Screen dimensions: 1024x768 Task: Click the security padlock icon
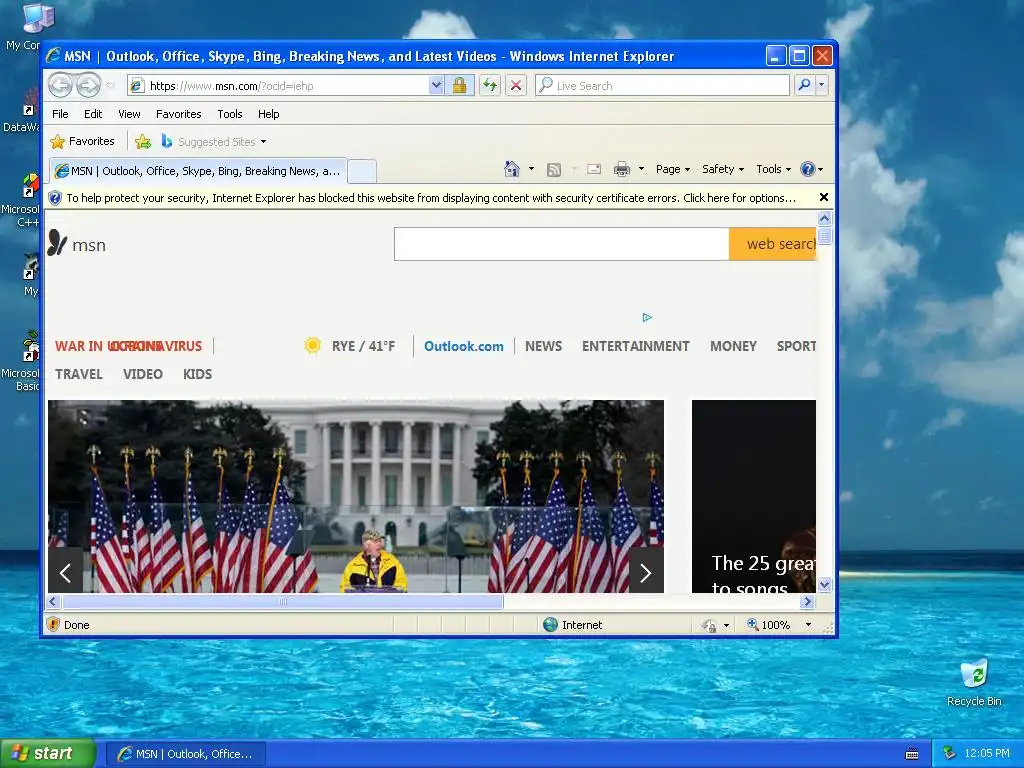(460, 86)
